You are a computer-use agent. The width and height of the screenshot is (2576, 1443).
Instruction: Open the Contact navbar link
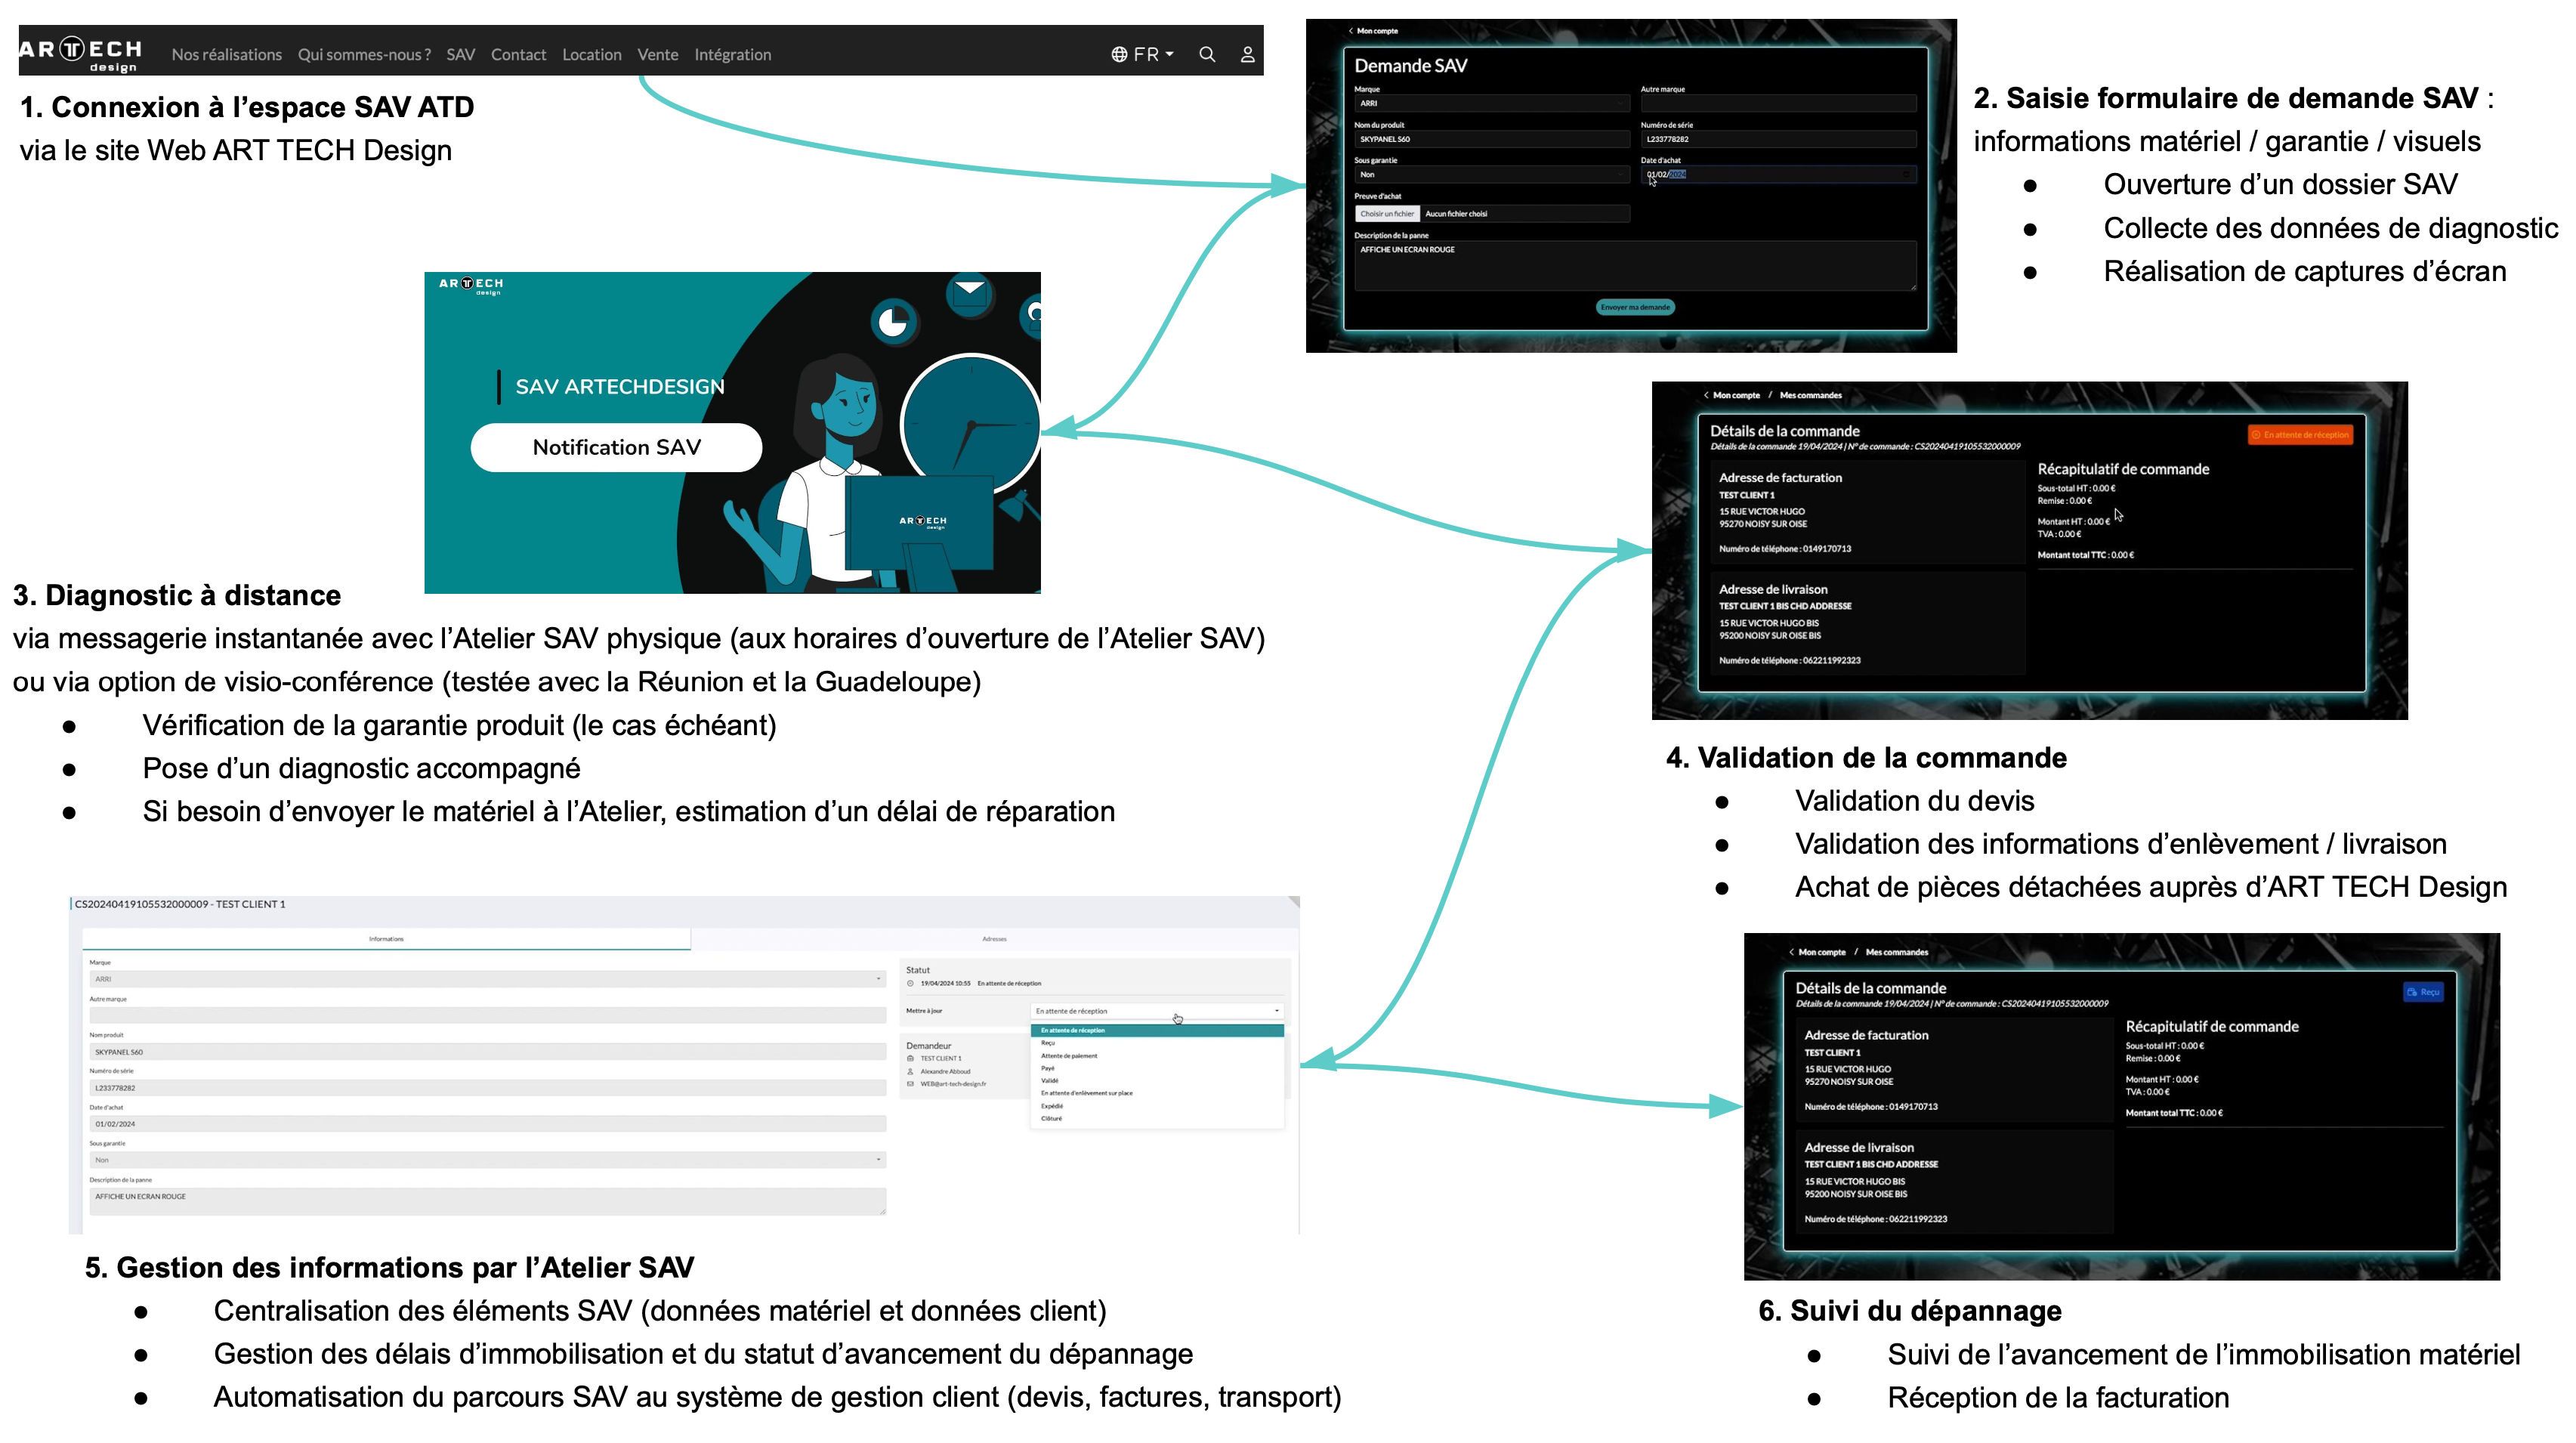point(518,54)
